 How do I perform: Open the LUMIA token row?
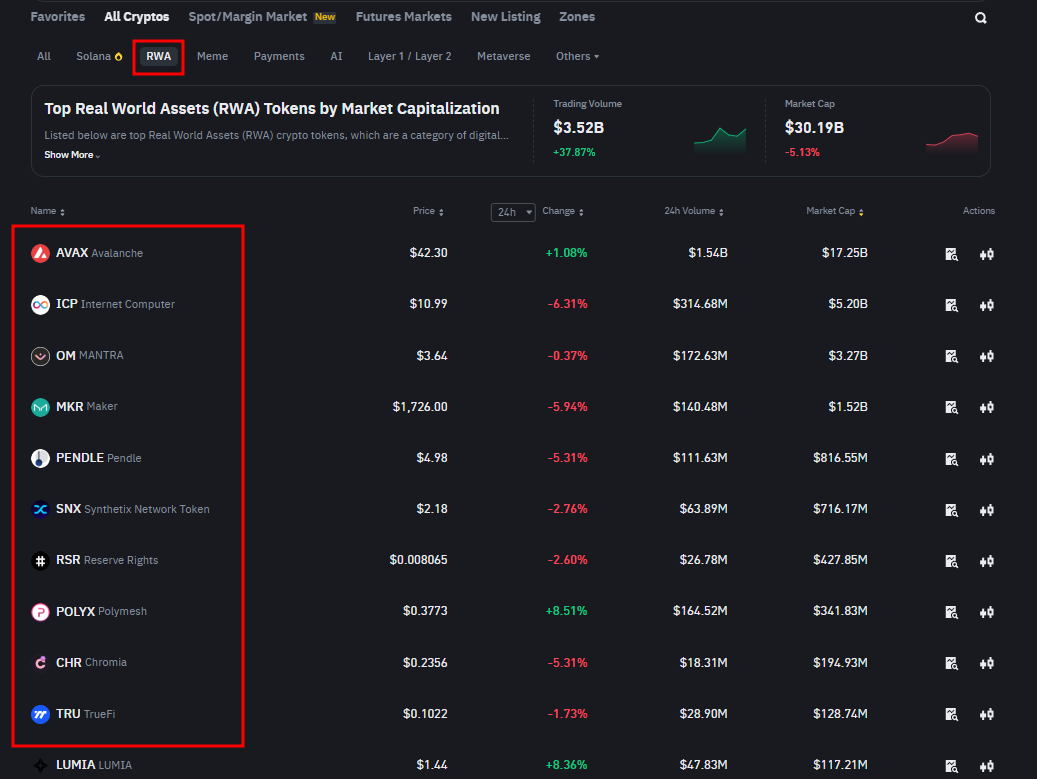pyautogui.click(x=513, y=765)
